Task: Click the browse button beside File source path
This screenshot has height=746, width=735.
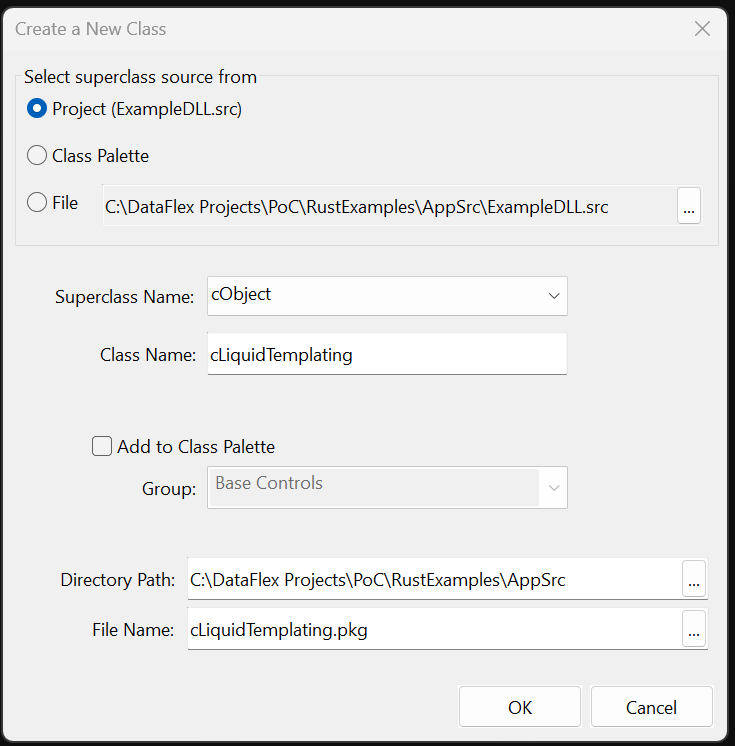Action: coord(689,206)
